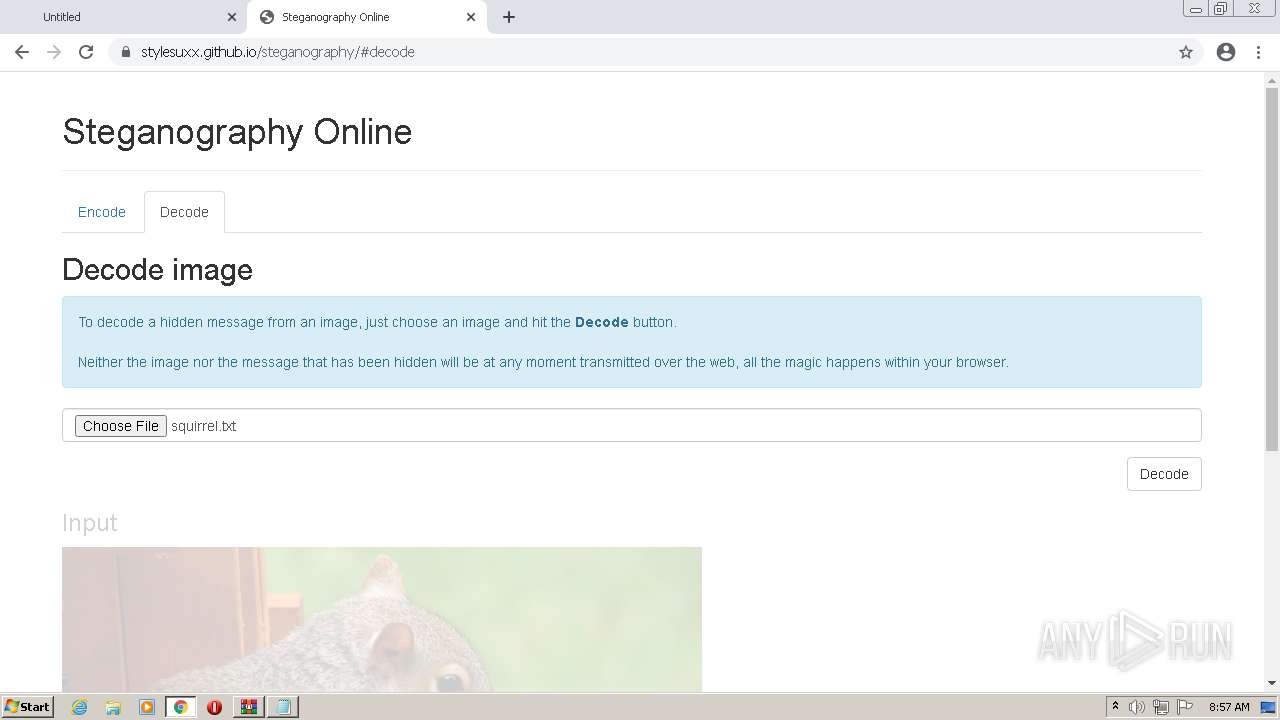This screenshot has width=1280, height=720.
Task: Select Chrome in the taskbar
Action: (181, 707)
